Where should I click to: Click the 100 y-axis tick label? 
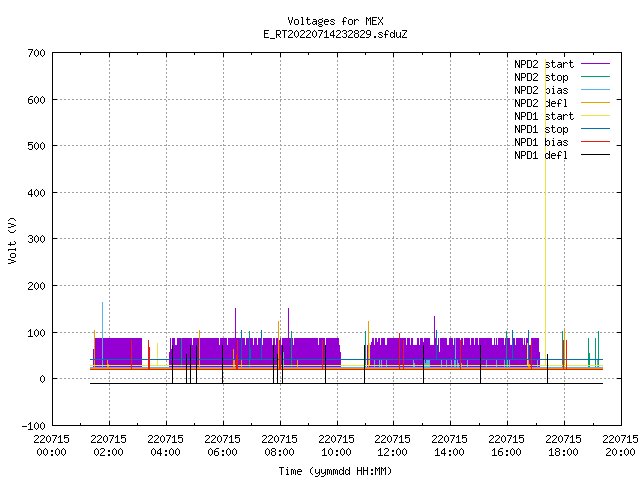(x=36, y=333)
